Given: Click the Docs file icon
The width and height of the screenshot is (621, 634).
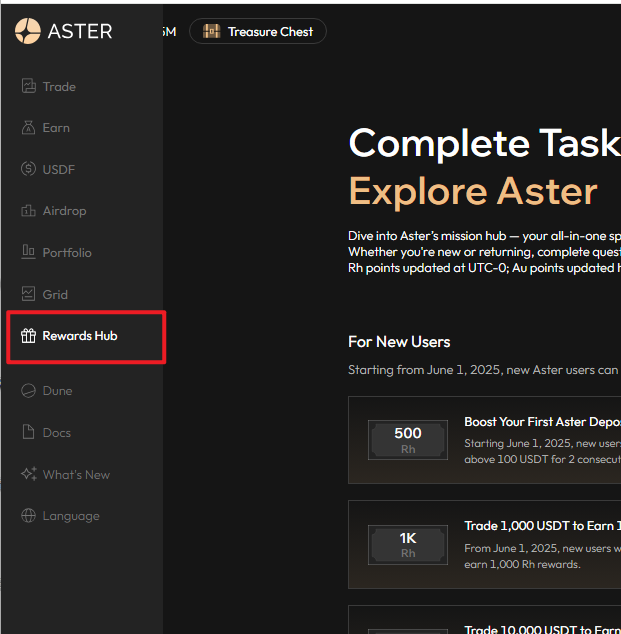Looking at the screenshot, I should pyautogui.click(x=28, y=432).
